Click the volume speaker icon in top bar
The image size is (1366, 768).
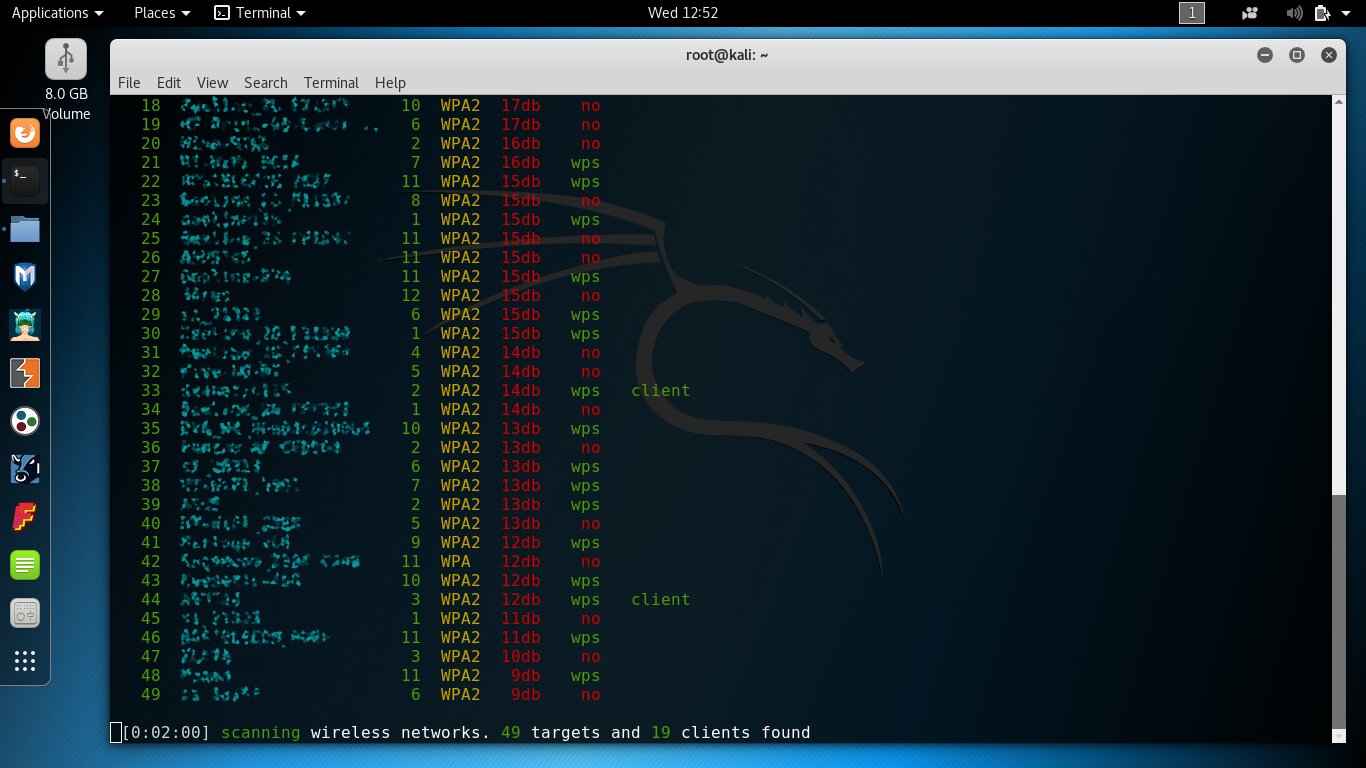(x=1294, y=13)
